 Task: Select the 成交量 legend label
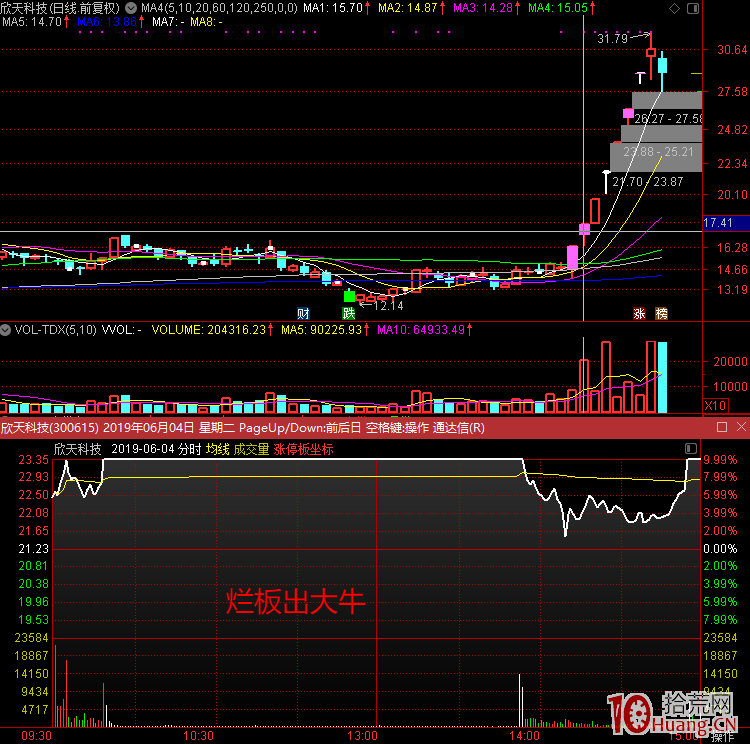click(x=251, y=449)
